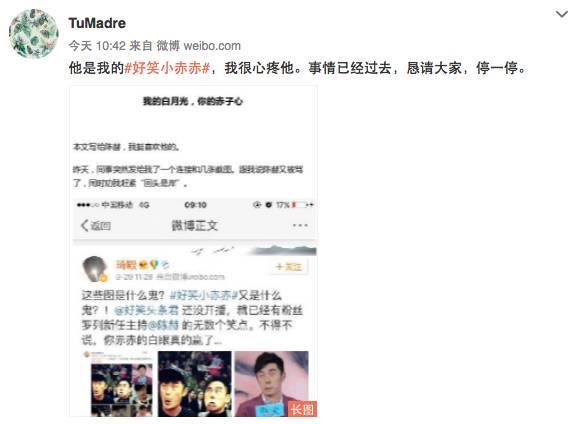Image resolution: width=583 pixels, height=424 pixels.
Task: Open the middle two-faces photo thumbnail
Action: [x=194, y=384]
